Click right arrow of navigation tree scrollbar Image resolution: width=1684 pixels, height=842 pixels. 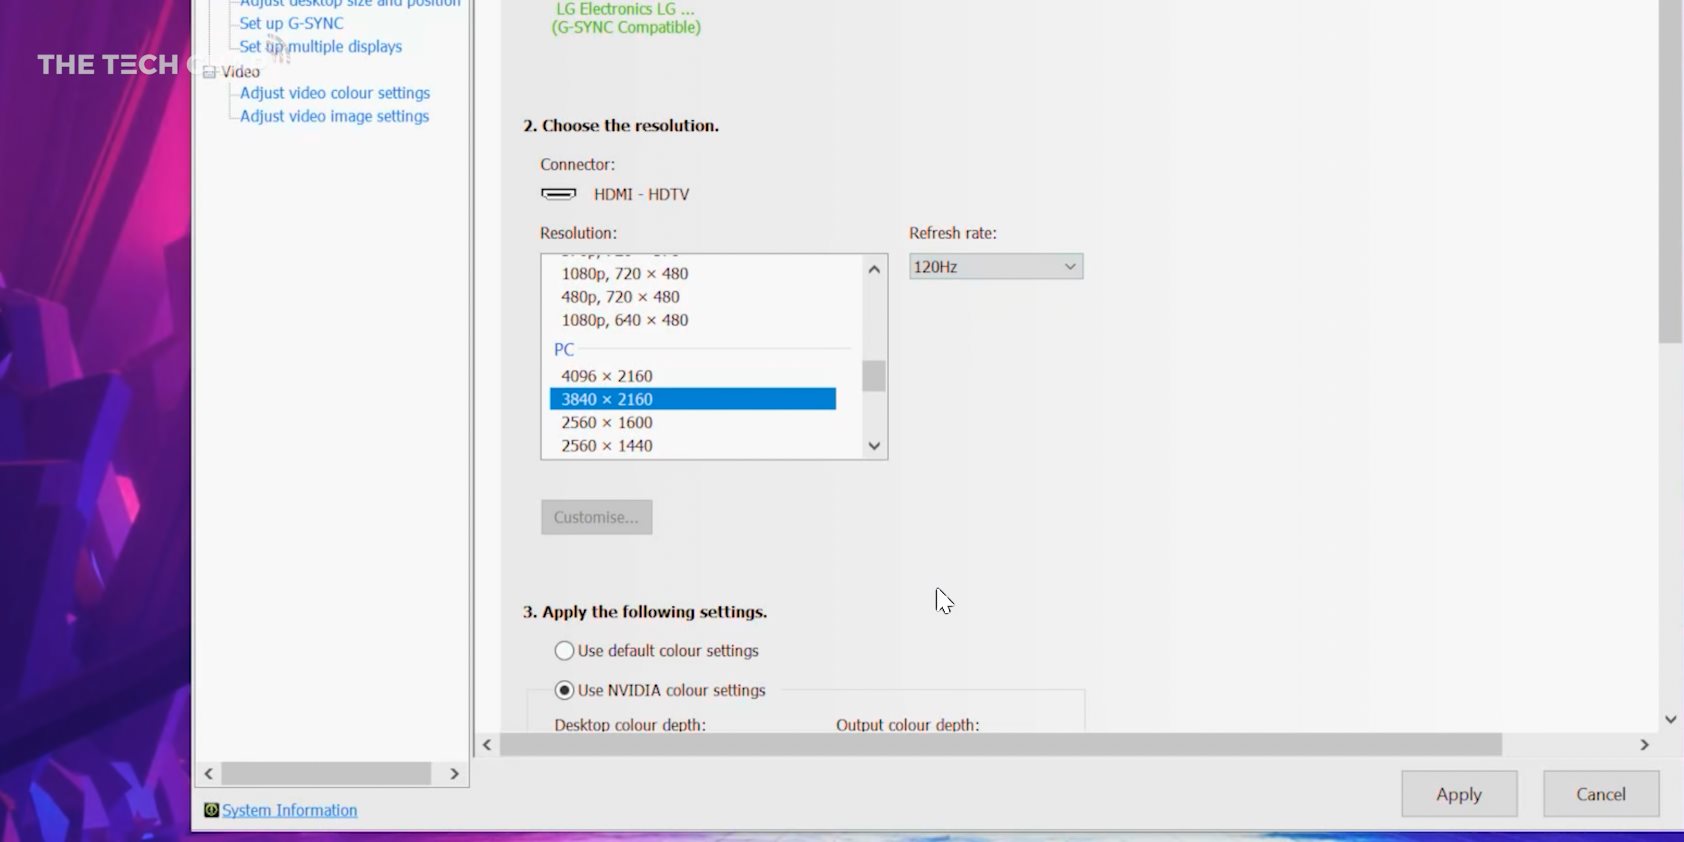pyautogui.click(x=454, y=774)
